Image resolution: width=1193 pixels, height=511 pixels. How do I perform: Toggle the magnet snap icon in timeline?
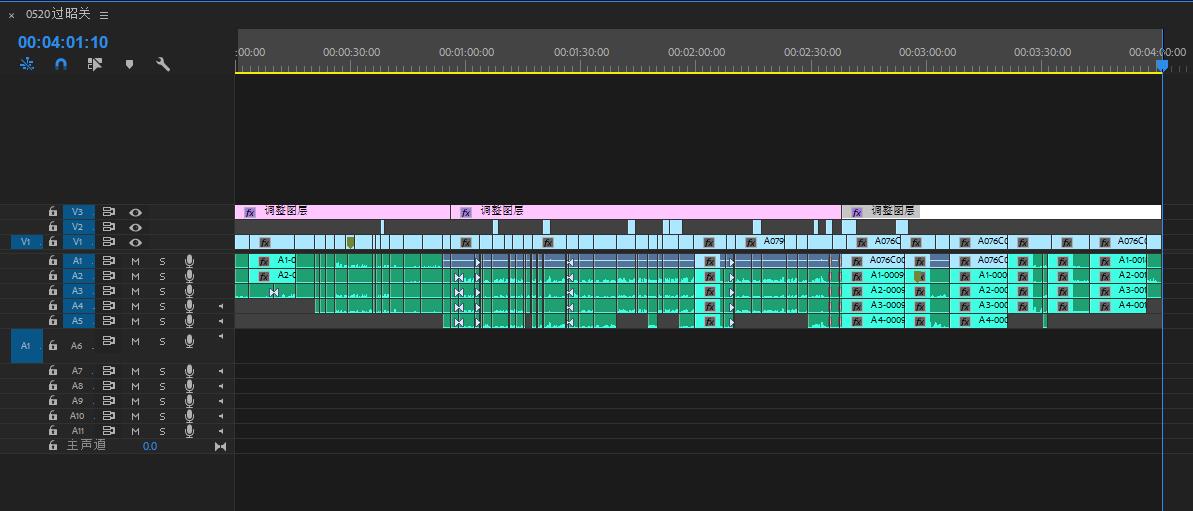[x=61, y=64]
